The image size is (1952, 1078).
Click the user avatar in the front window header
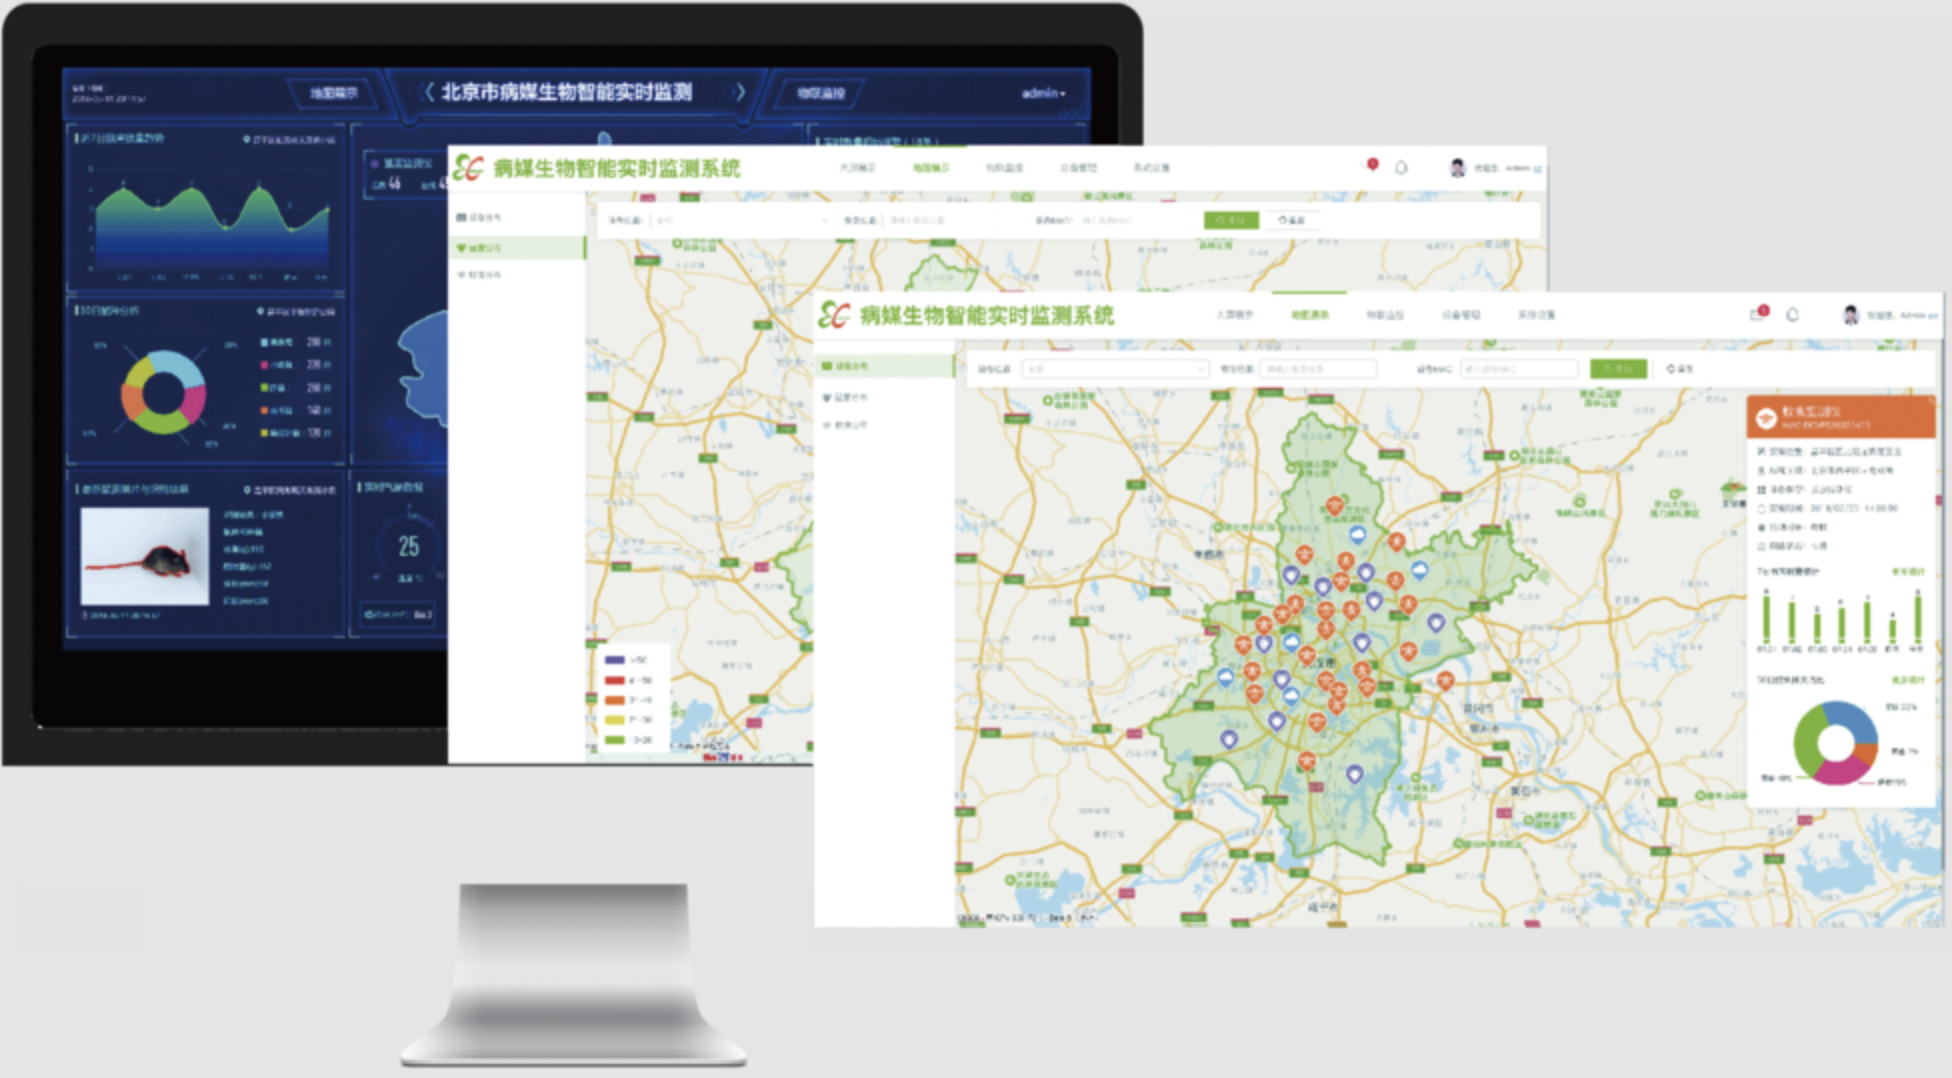coord(1851,315)
